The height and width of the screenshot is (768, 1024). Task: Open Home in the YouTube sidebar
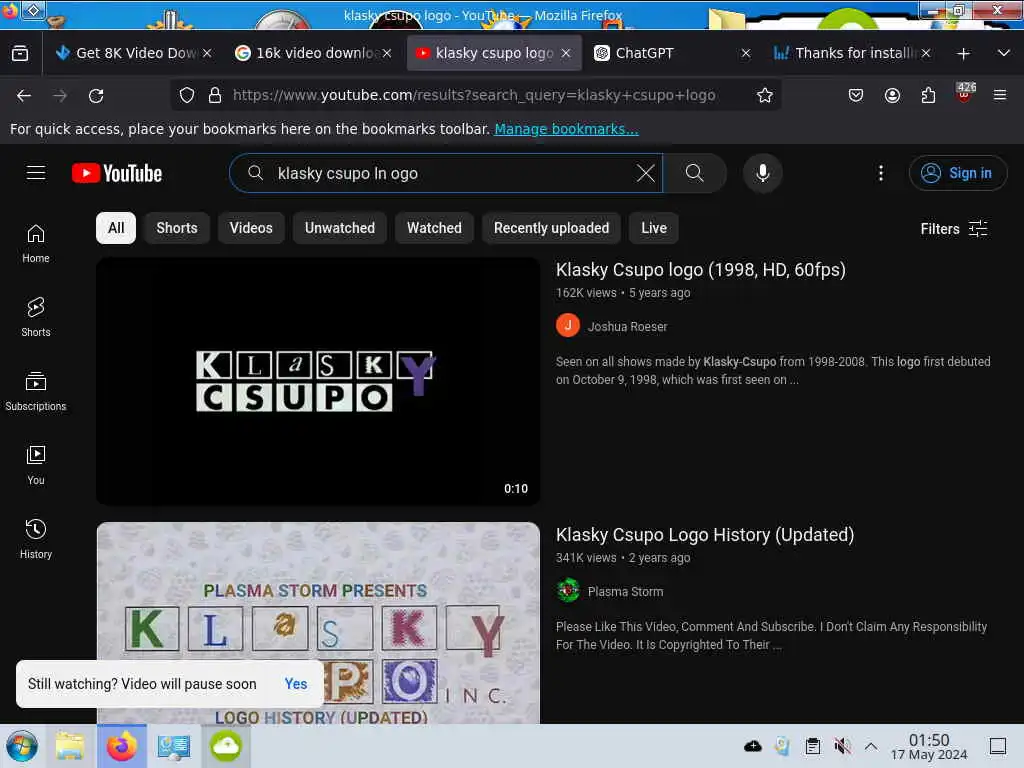(x=36, y=244)
